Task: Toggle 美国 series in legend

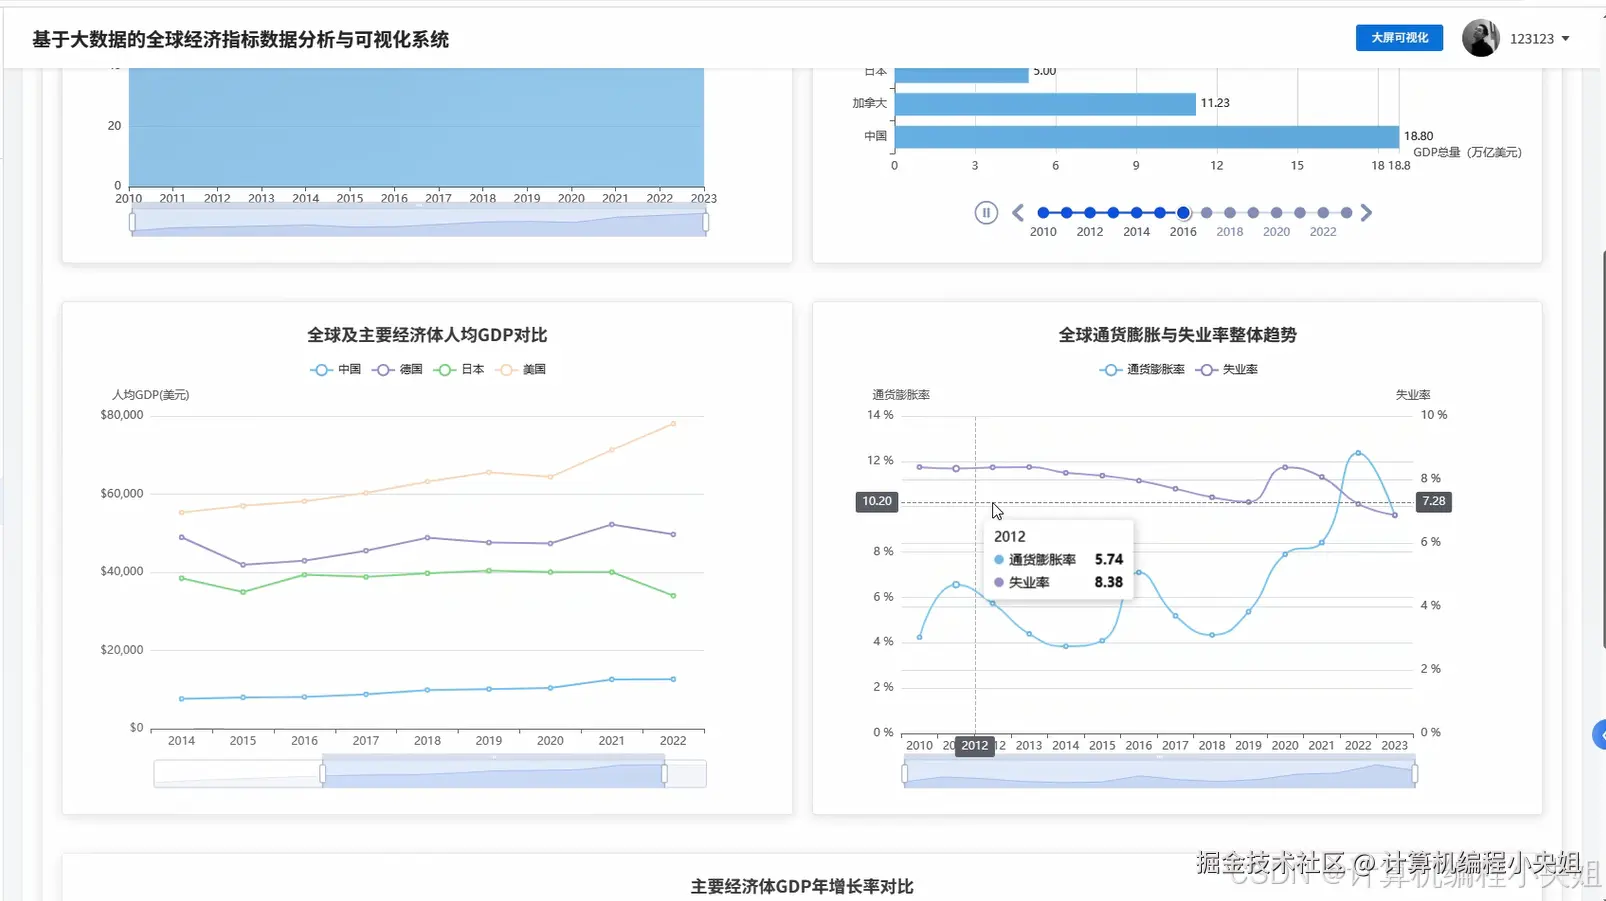Action: pos(521,370)
